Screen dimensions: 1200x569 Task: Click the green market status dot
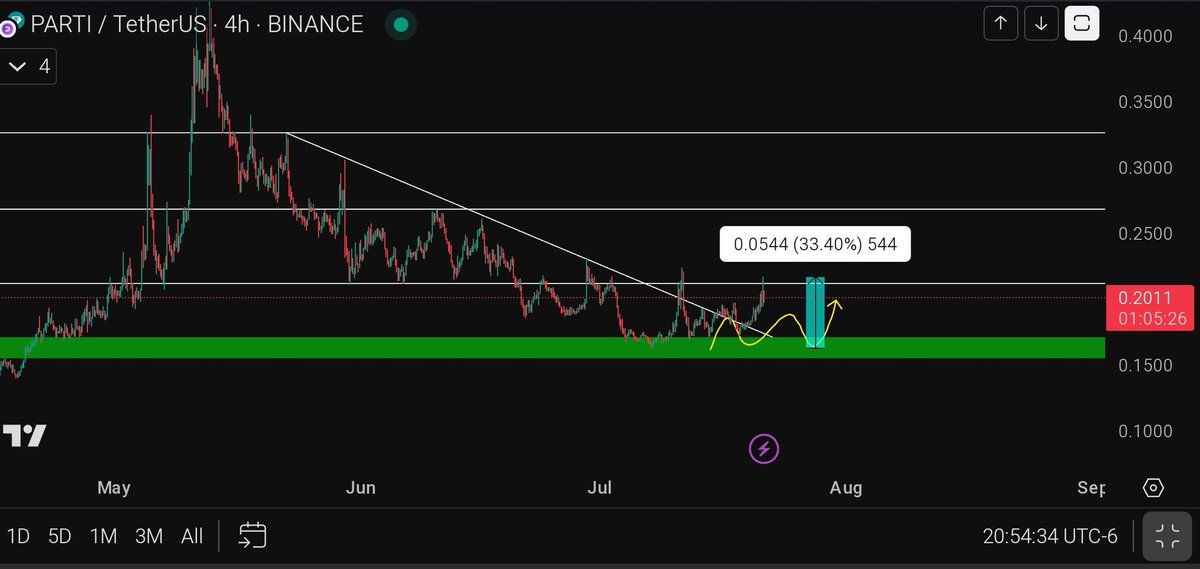[x=401, y=25]
